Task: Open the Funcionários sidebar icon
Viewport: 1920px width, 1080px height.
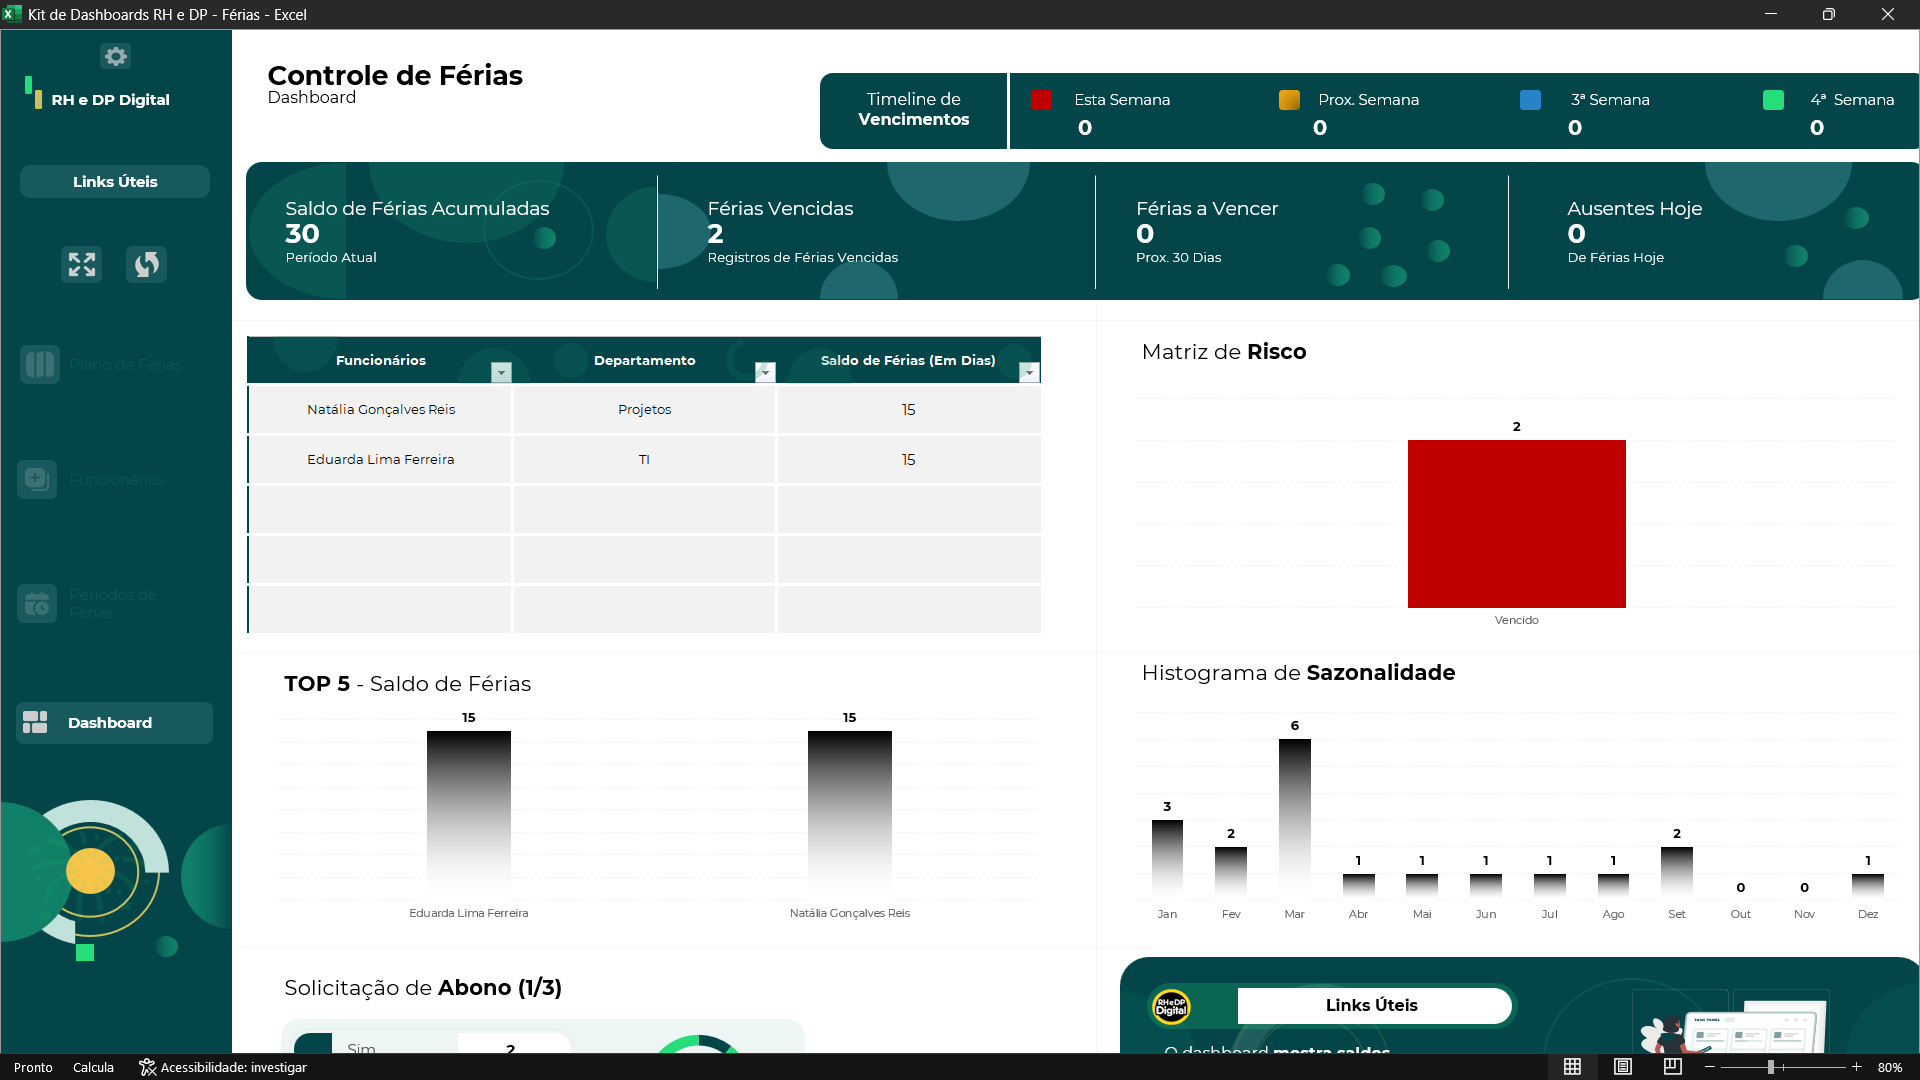Action: 37,479
